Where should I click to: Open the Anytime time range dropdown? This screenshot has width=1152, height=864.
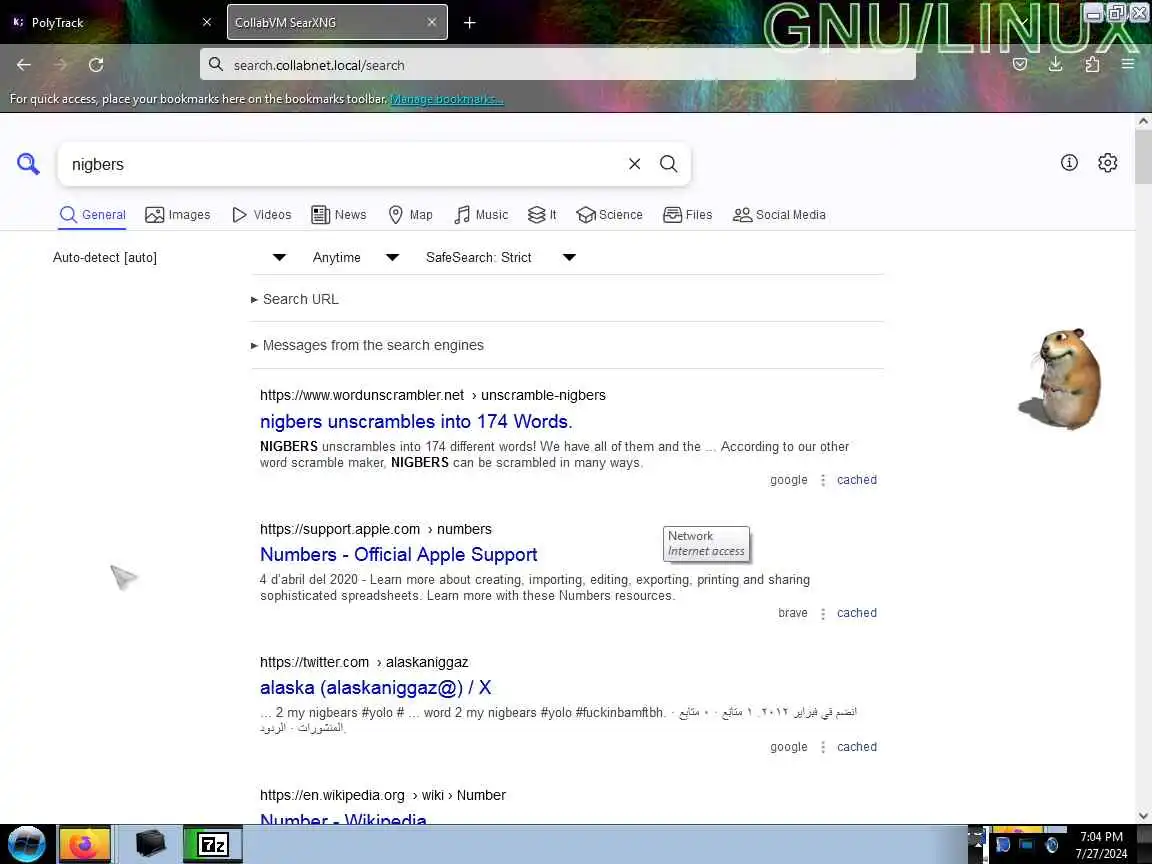tap(355, 257)
